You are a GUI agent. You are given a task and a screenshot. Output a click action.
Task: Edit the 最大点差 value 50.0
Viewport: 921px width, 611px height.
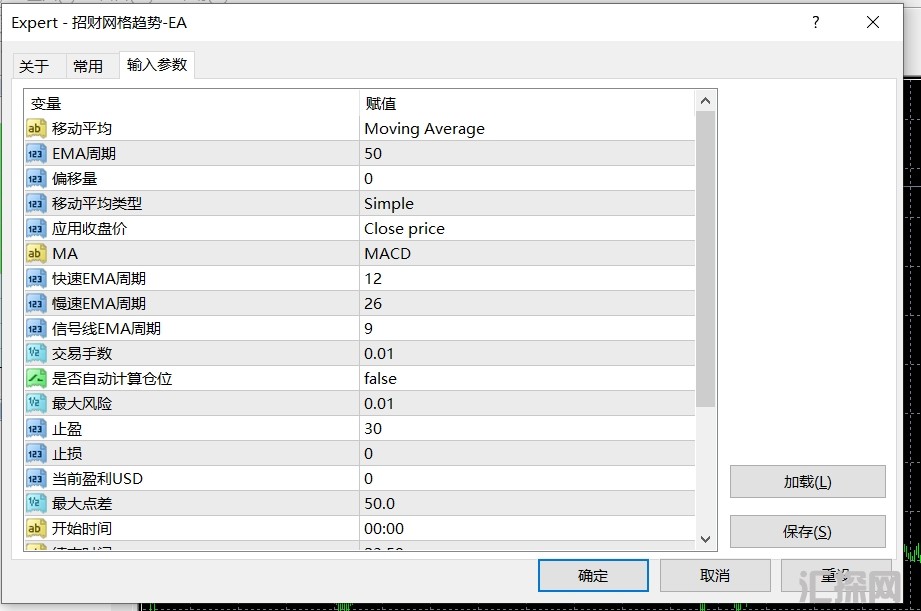point(527,503)
